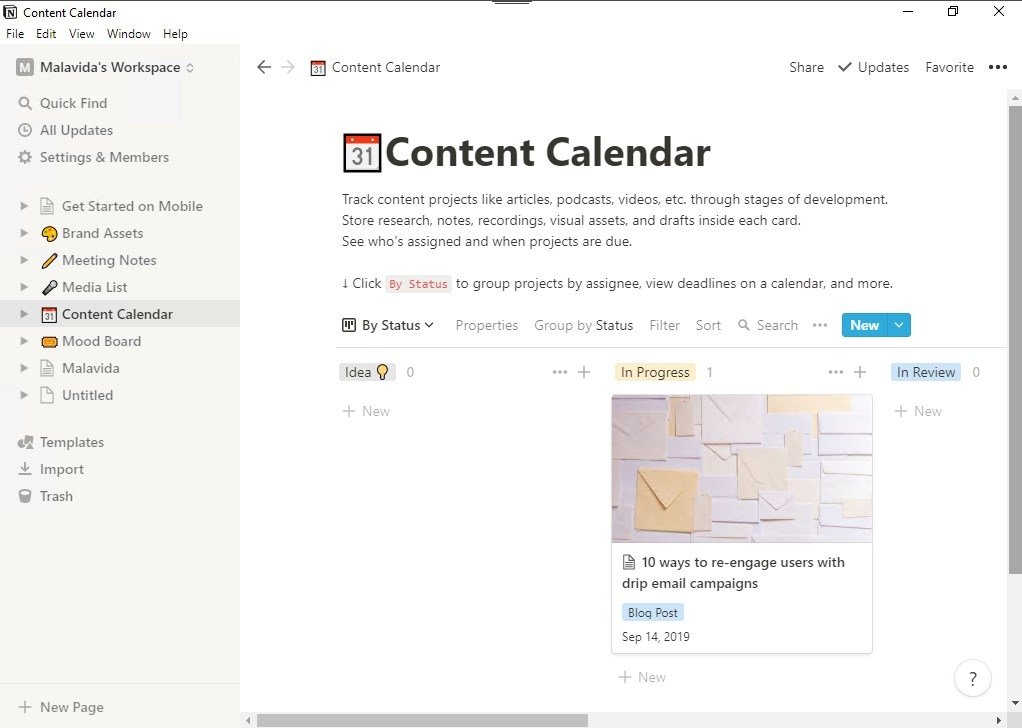
Task: Expand the Mood Board page tree
Action: [x=24, y=341]
